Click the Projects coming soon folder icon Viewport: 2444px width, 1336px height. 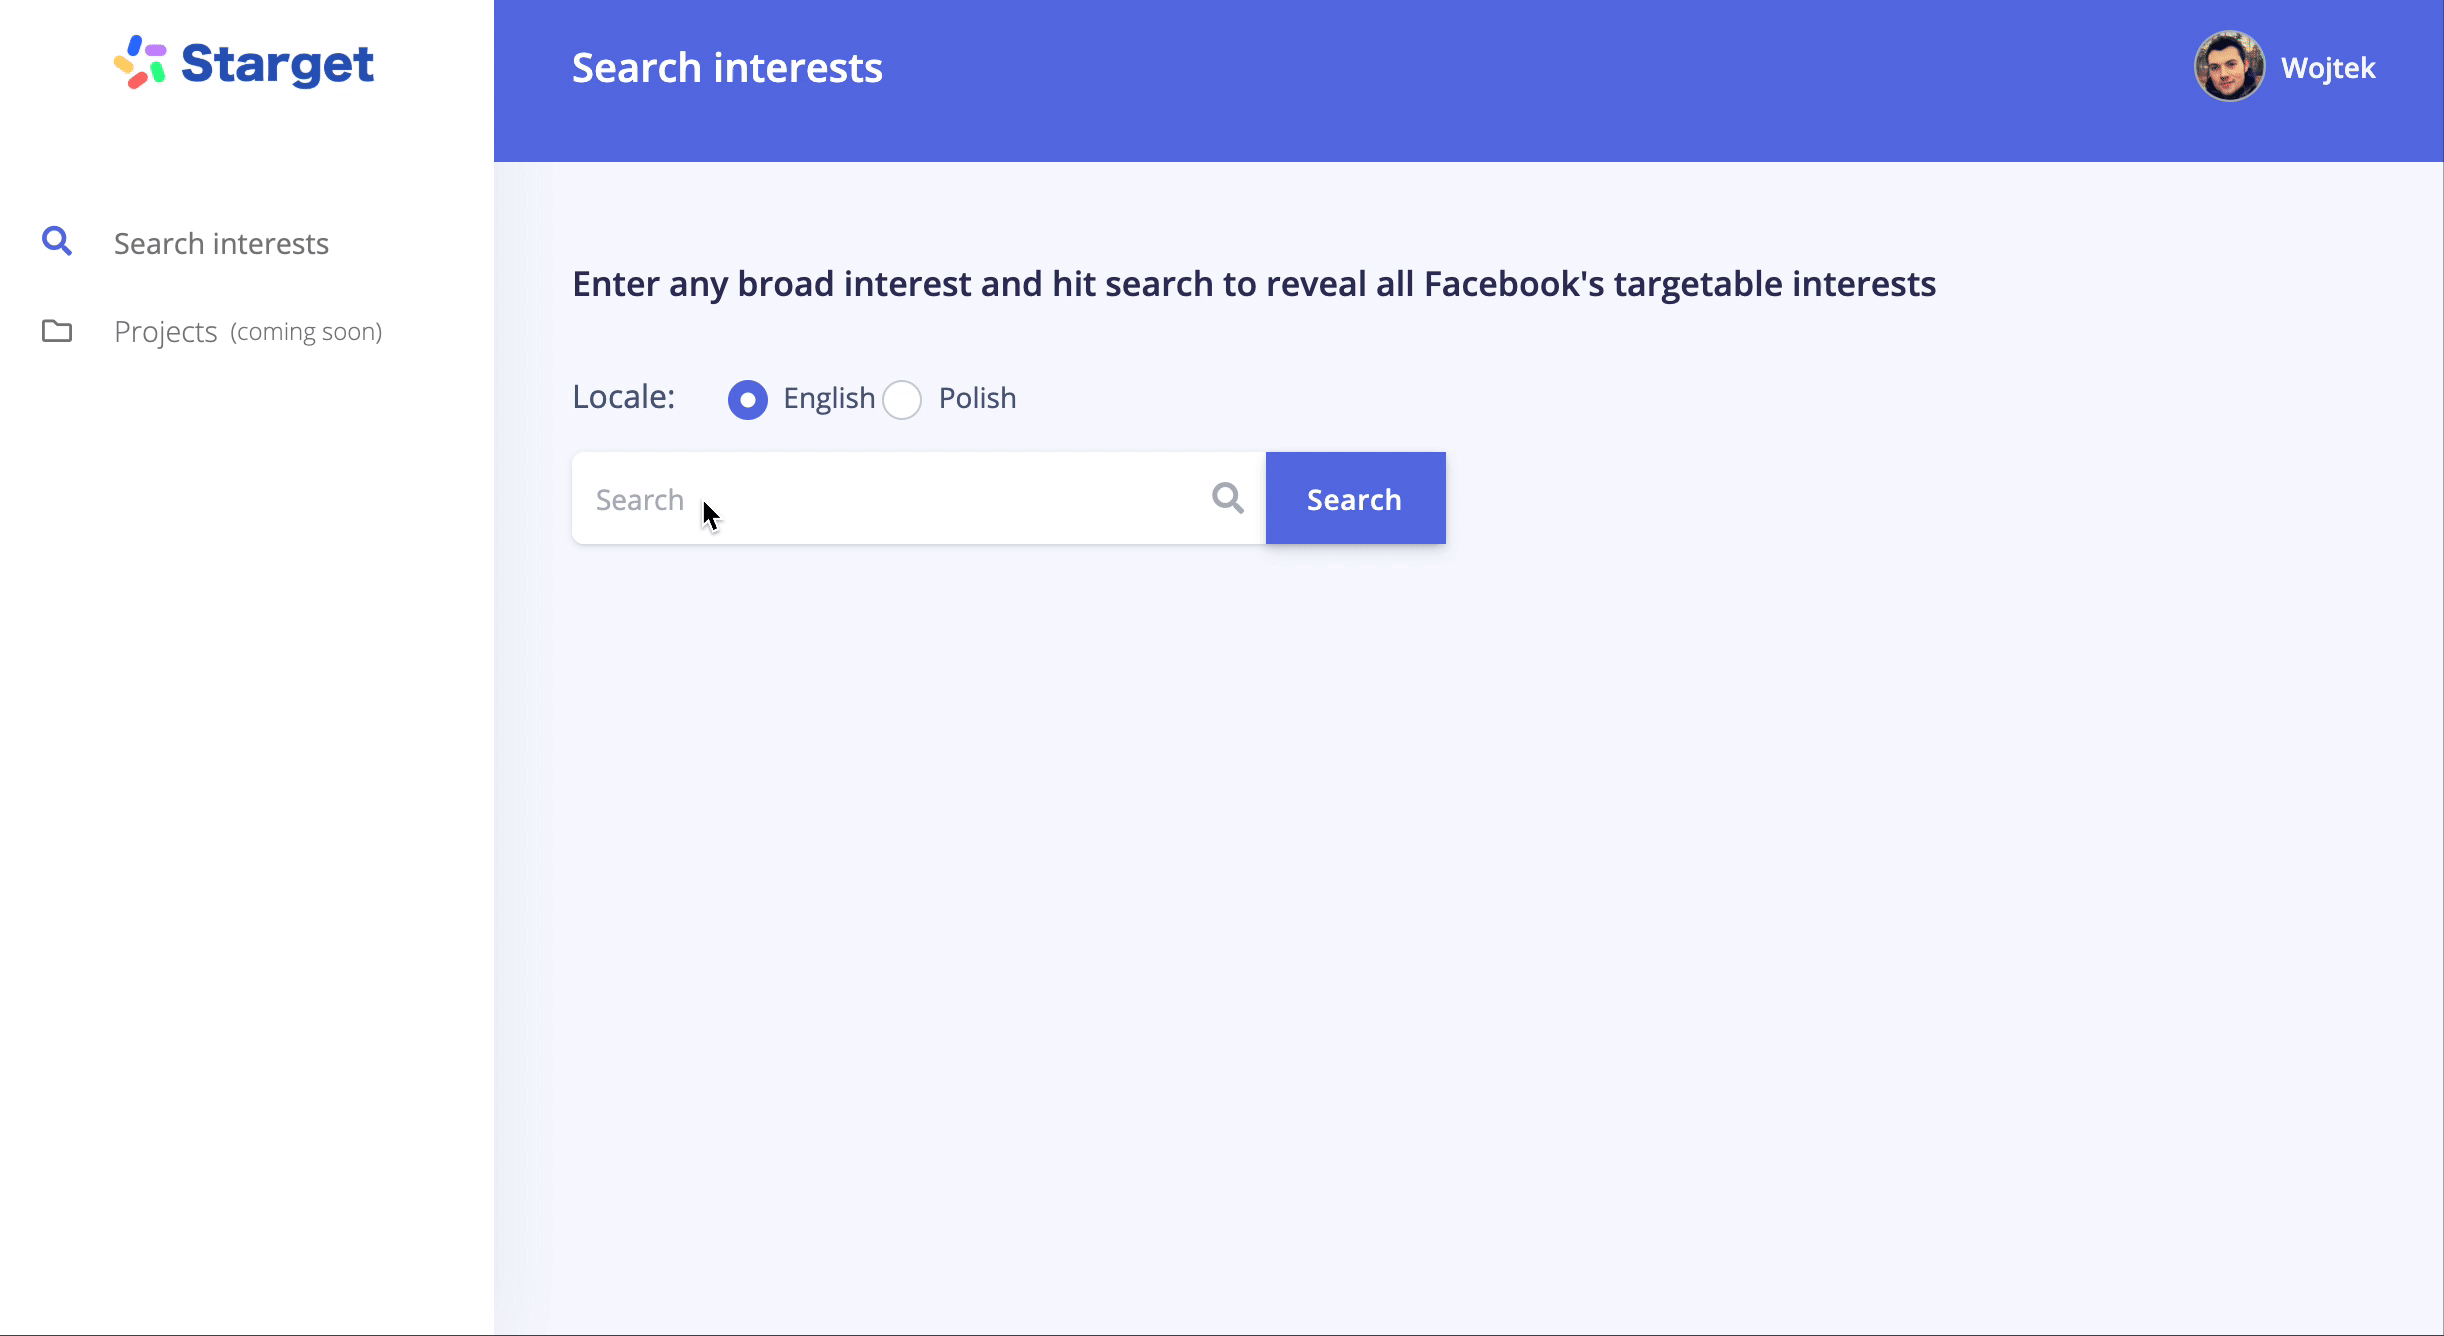tap(56, 331)
